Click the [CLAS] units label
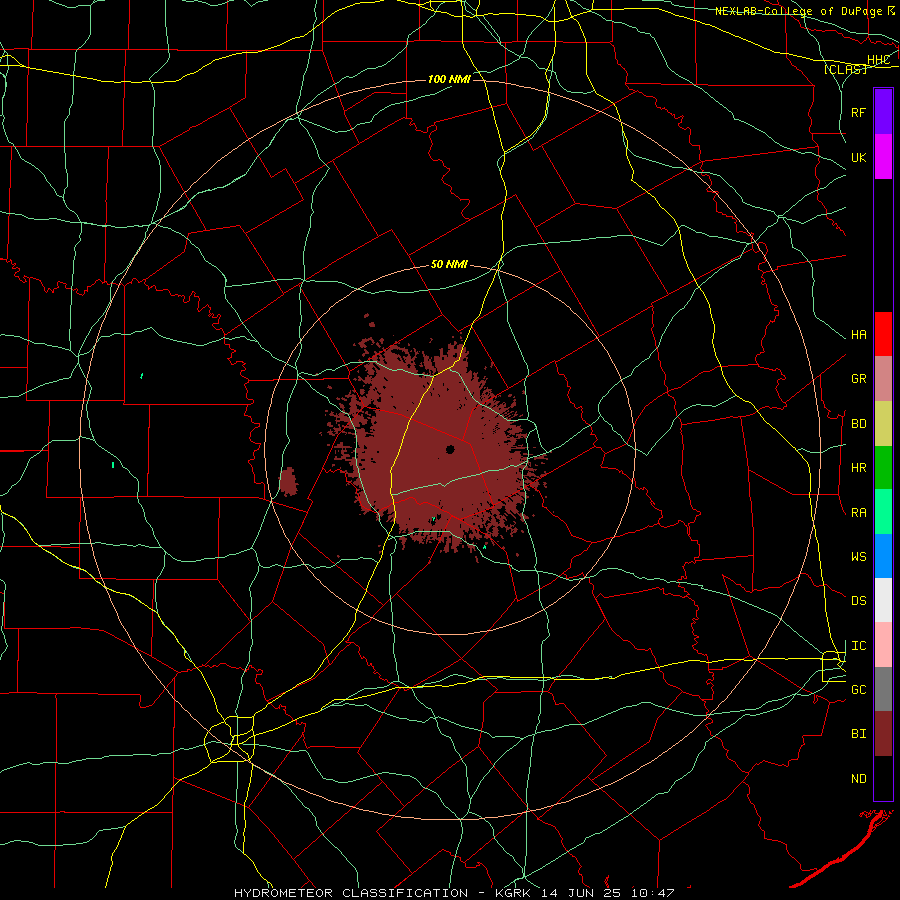The height and width of the screenshot is (900, 900). 845,69
